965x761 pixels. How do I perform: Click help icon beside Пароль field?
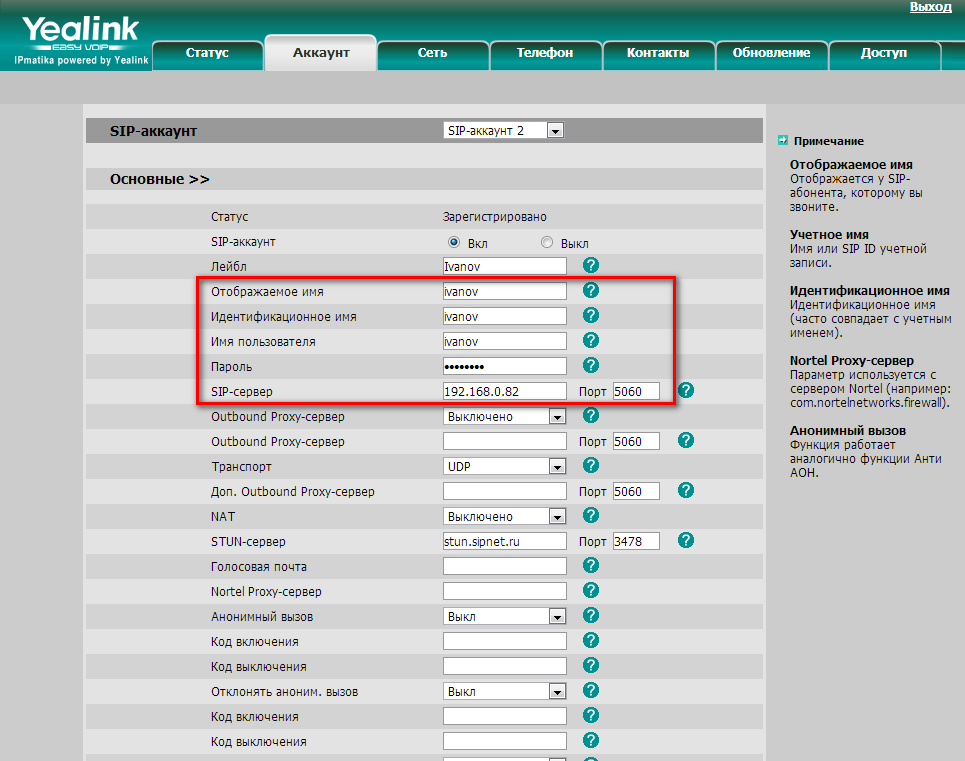(x=591, y=365)
